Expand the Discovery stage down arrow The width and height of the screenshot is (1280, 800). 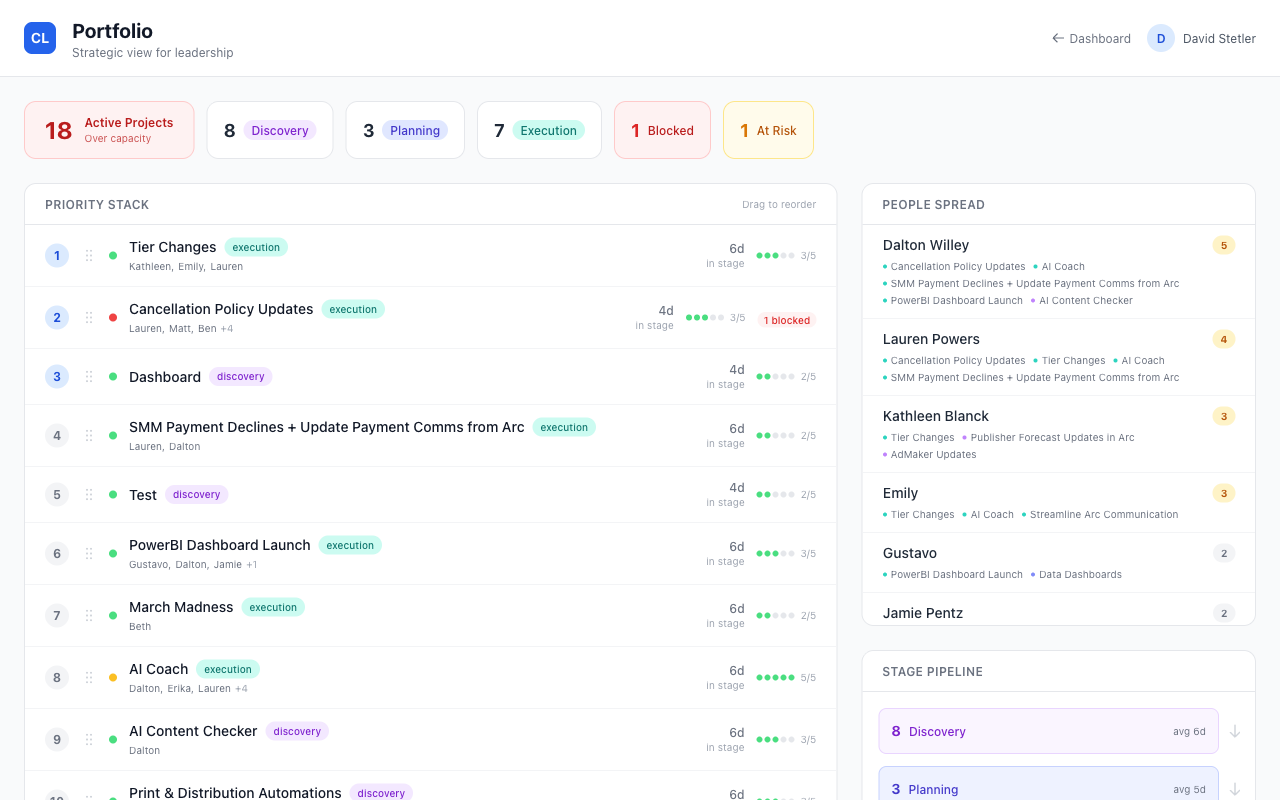(1235, 731)
